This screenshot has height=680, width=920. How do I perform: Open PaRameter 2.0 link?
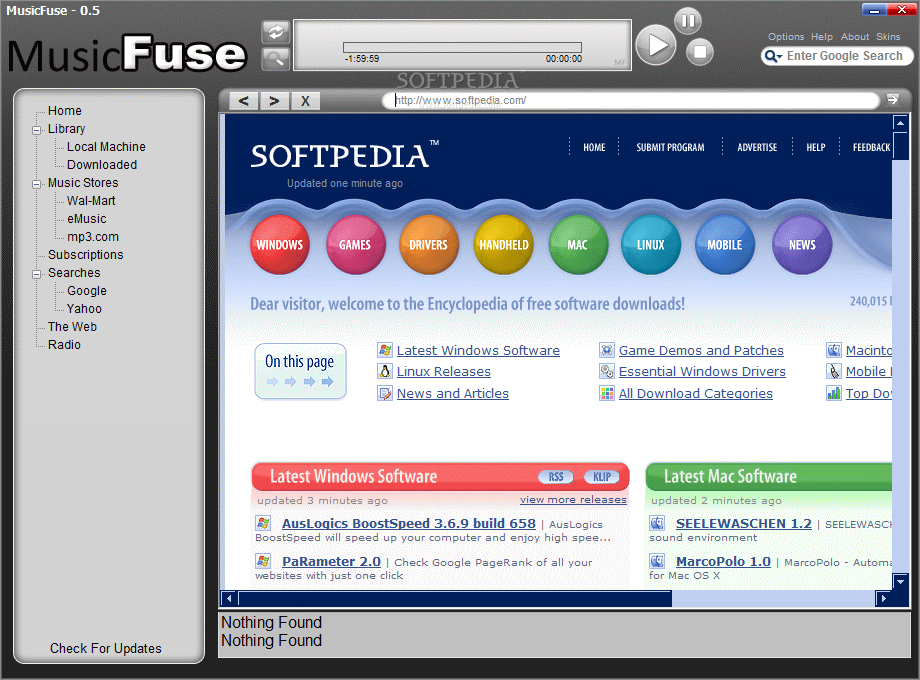pyautogui.click(x=332, y=561)
